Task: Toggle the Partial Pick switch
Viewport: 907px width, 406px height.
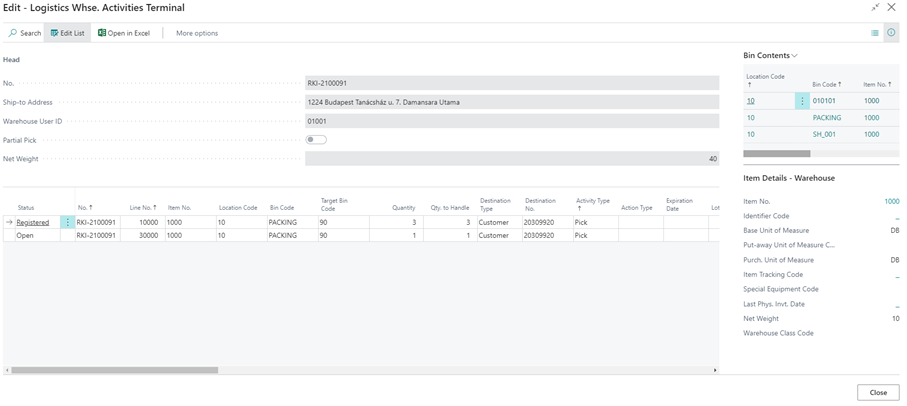Action: tap(316, 139)
